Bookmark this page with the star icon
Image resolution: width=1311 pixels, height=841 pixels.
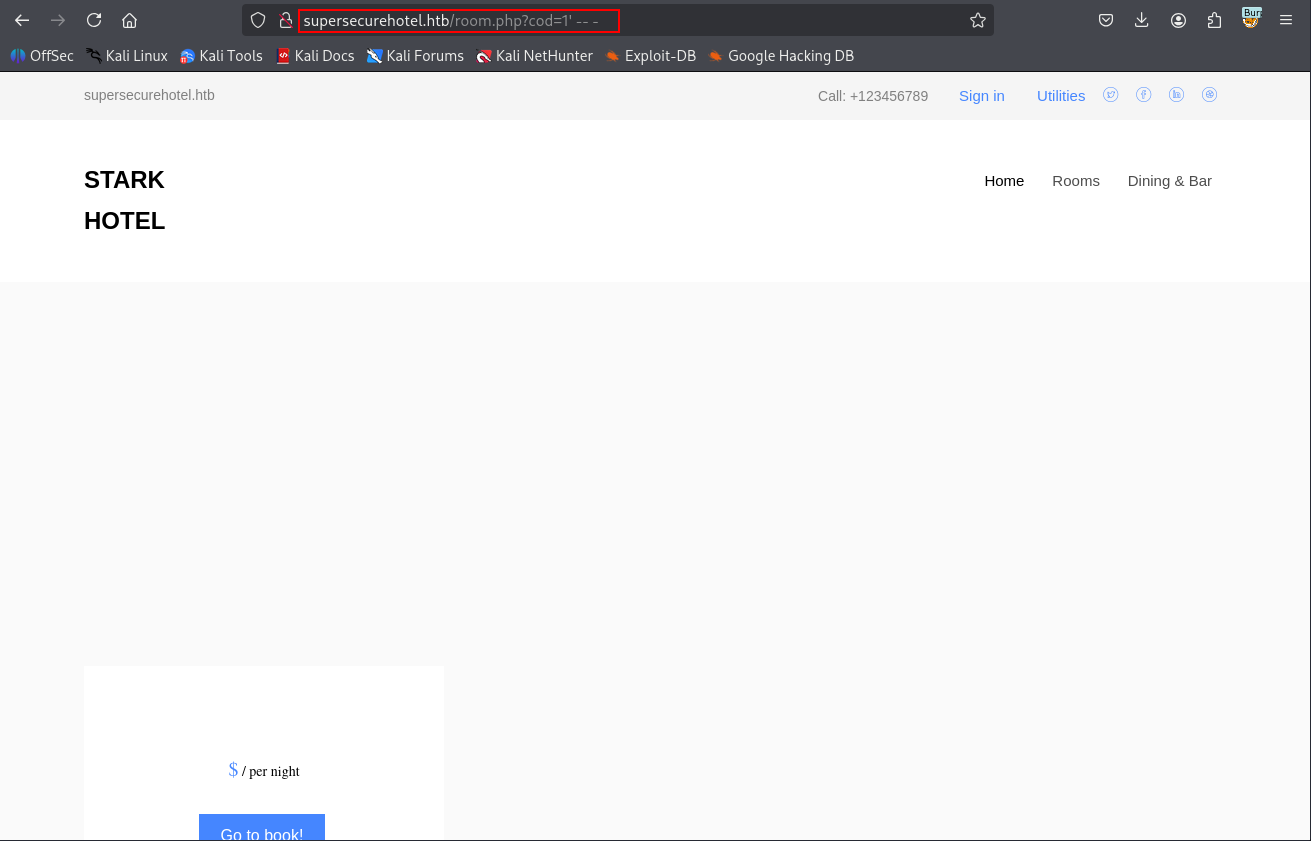click(x=977, y=20)
